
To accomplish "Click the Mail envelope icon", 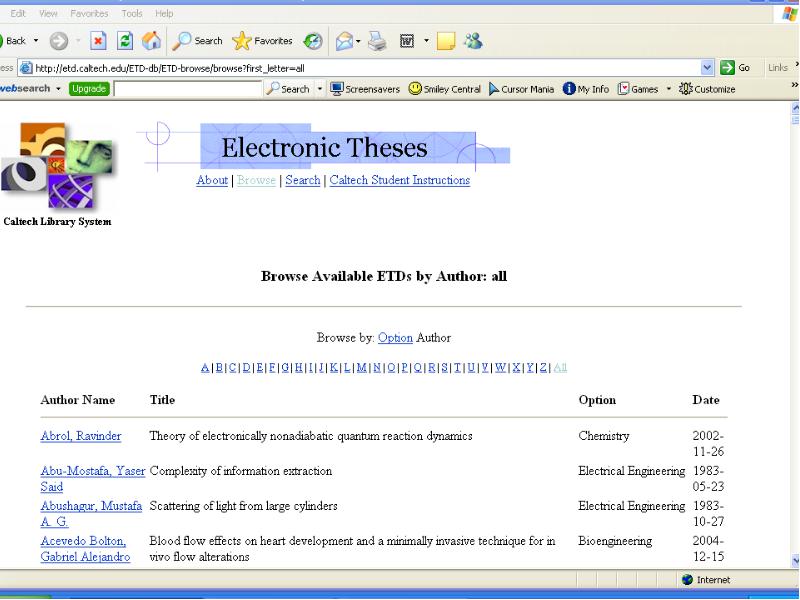I will [344, 41].
